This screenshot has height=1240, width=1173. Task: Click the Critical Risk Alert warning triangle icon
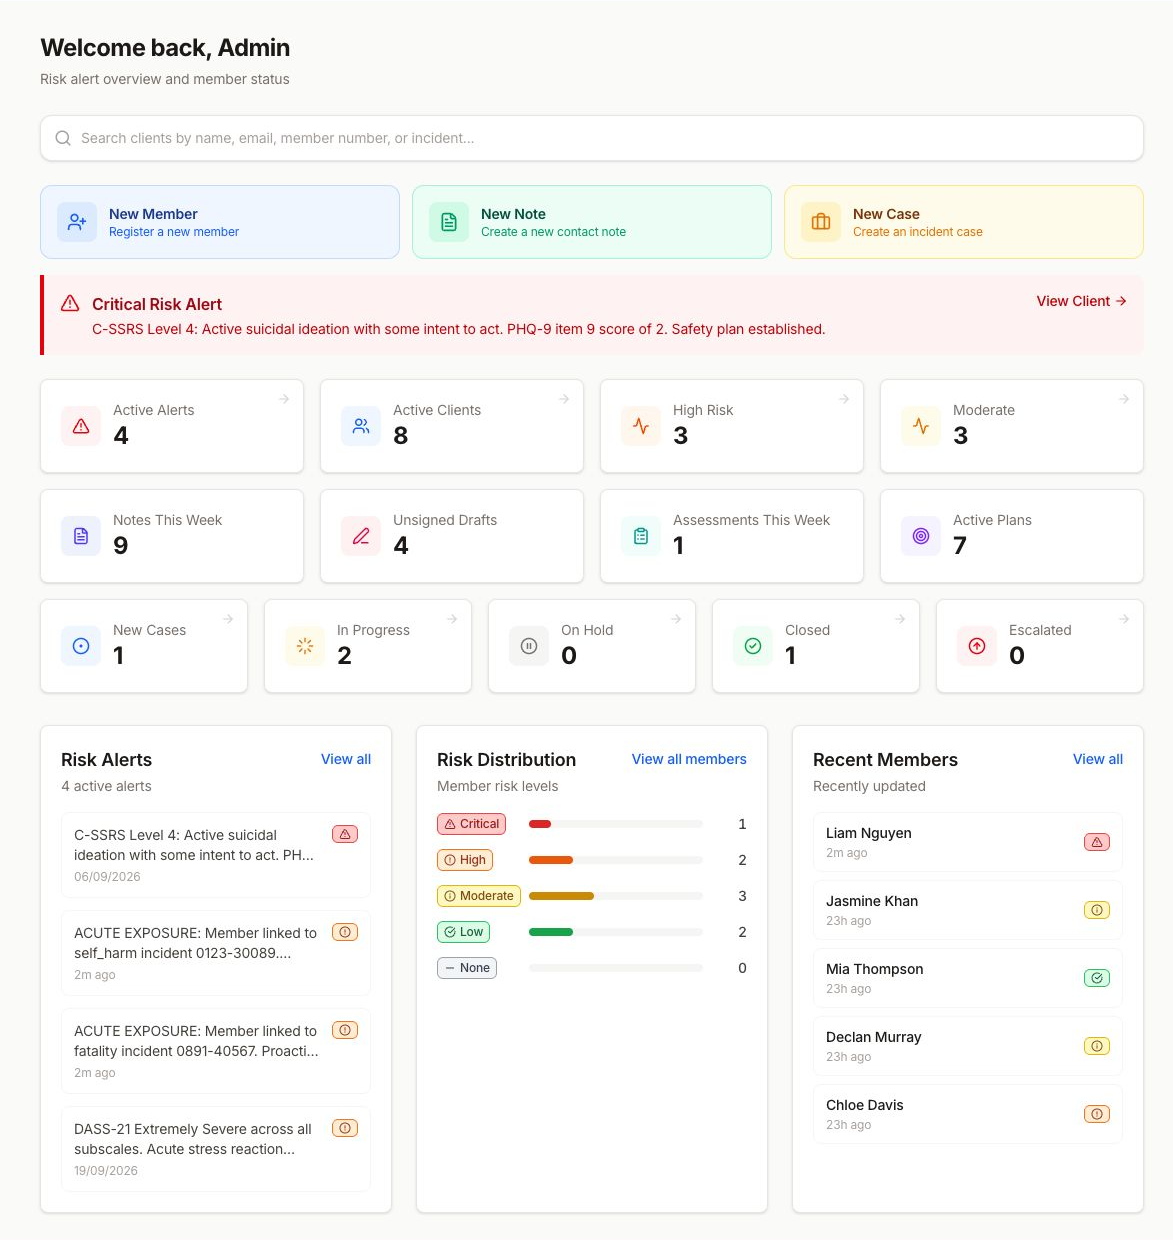point(70,303)
